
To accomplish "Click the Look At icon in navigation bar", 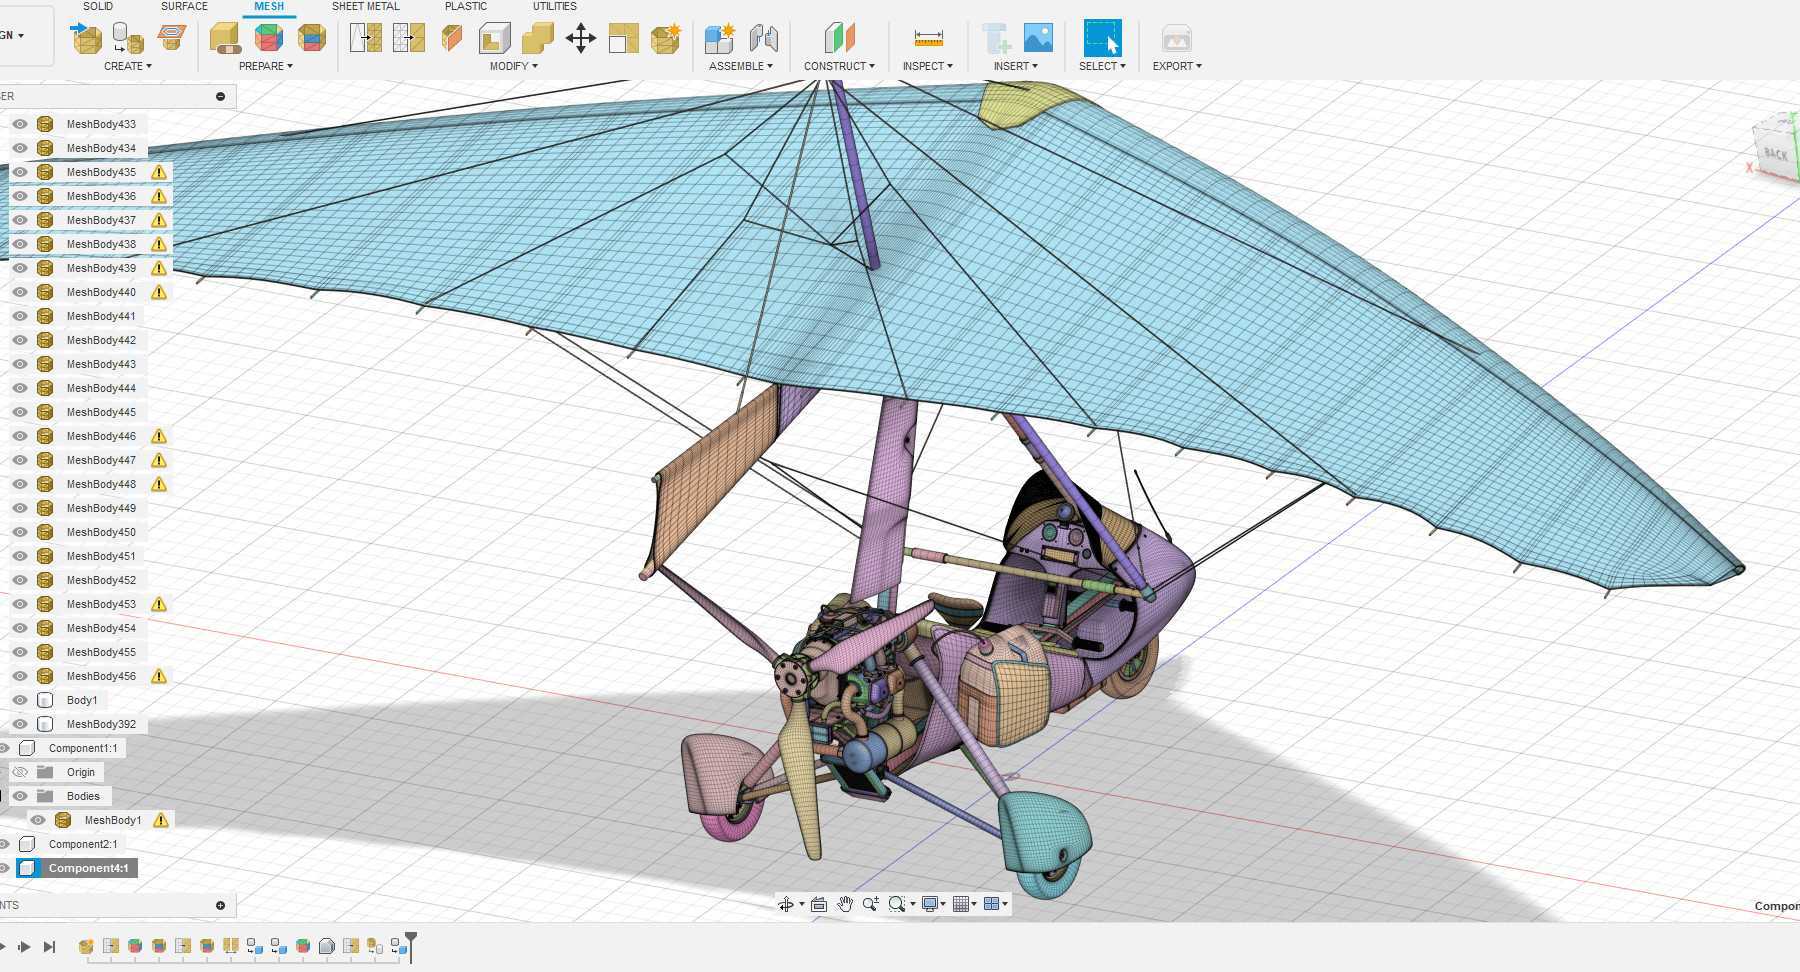I will [818, 904].
